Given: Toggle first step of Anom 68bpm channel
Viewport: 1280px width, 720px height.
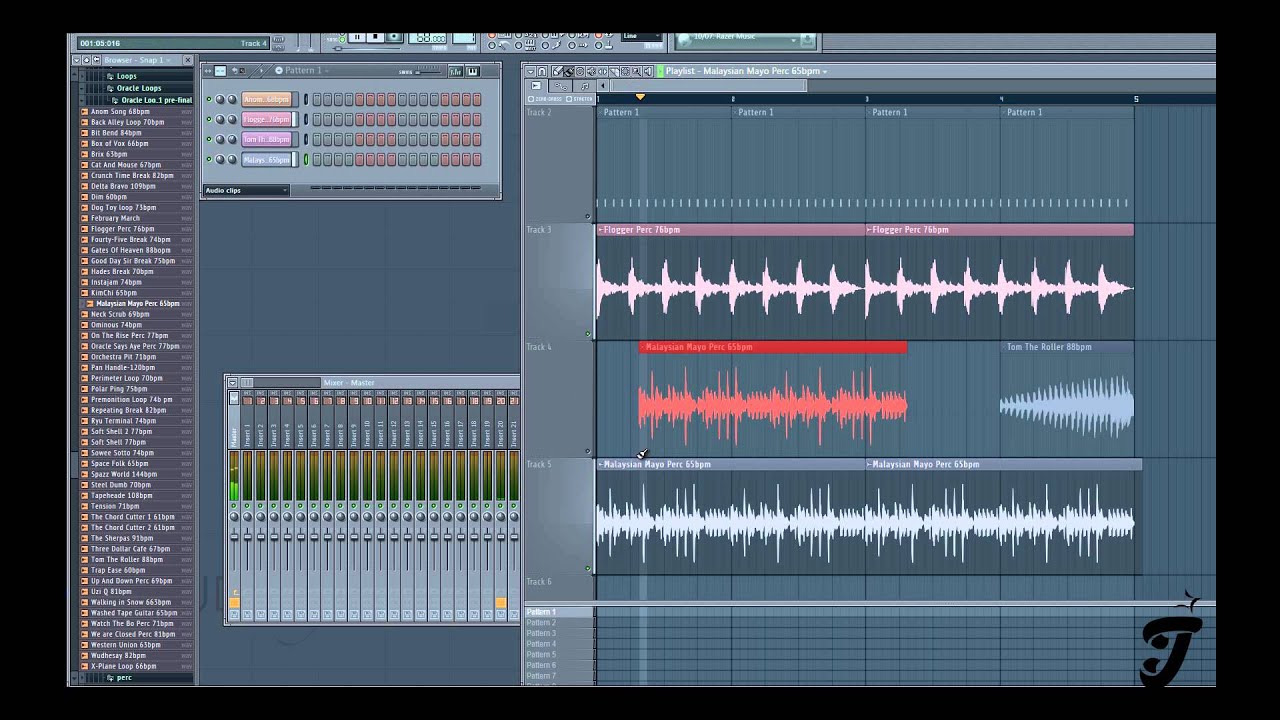Looking at the screenshot, I should click(x=317, y=99).
